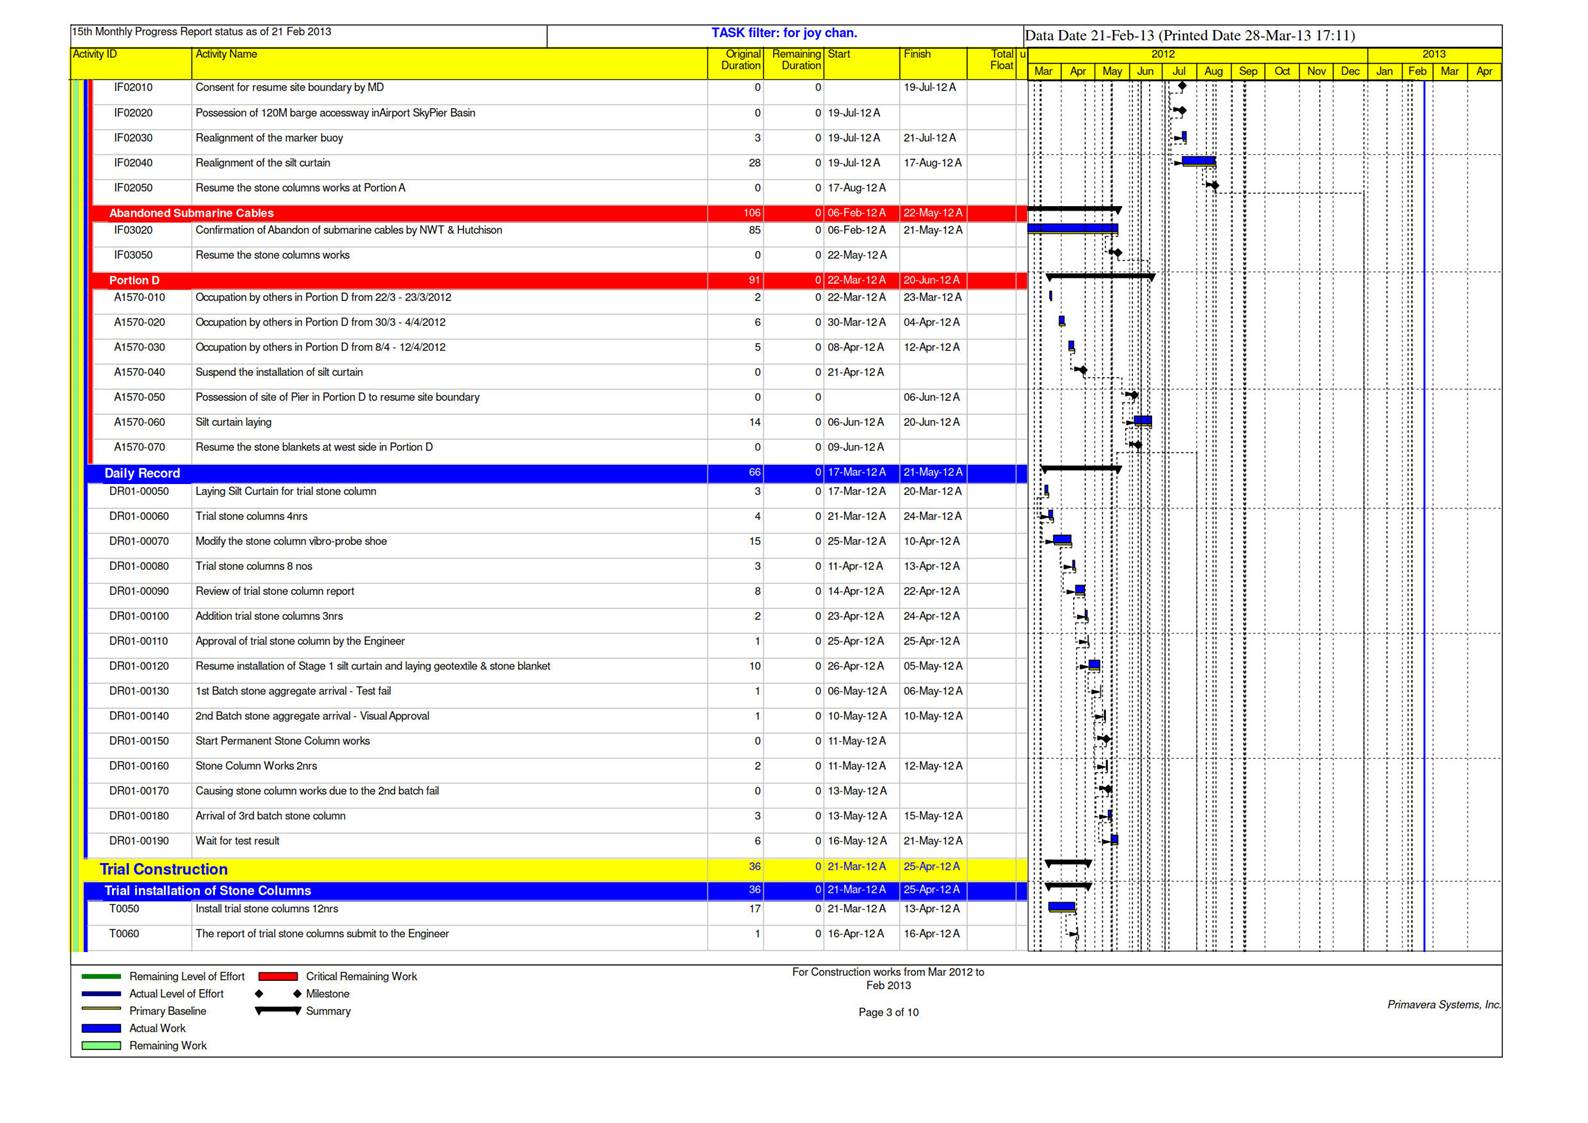Screen dimensions: 1588x1123
Task: Click 'Arrival of 3rd batch stone column' activity name
Action: tap(270, 816)
